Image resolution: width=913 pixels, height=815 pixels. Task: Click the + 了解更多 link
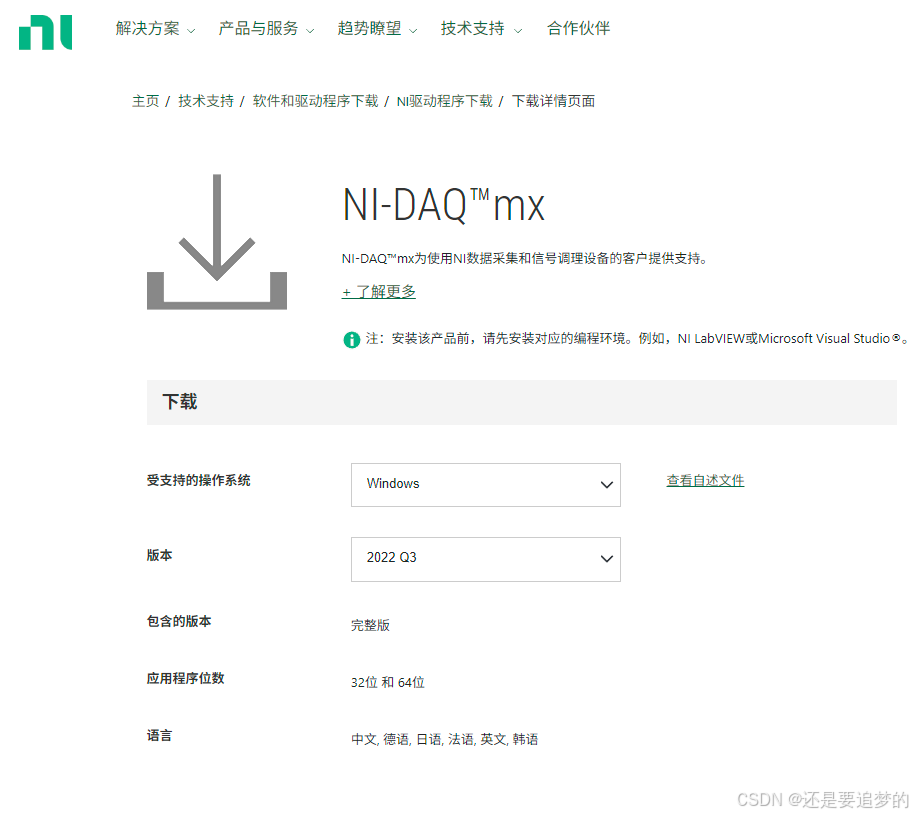pos(378,292)
